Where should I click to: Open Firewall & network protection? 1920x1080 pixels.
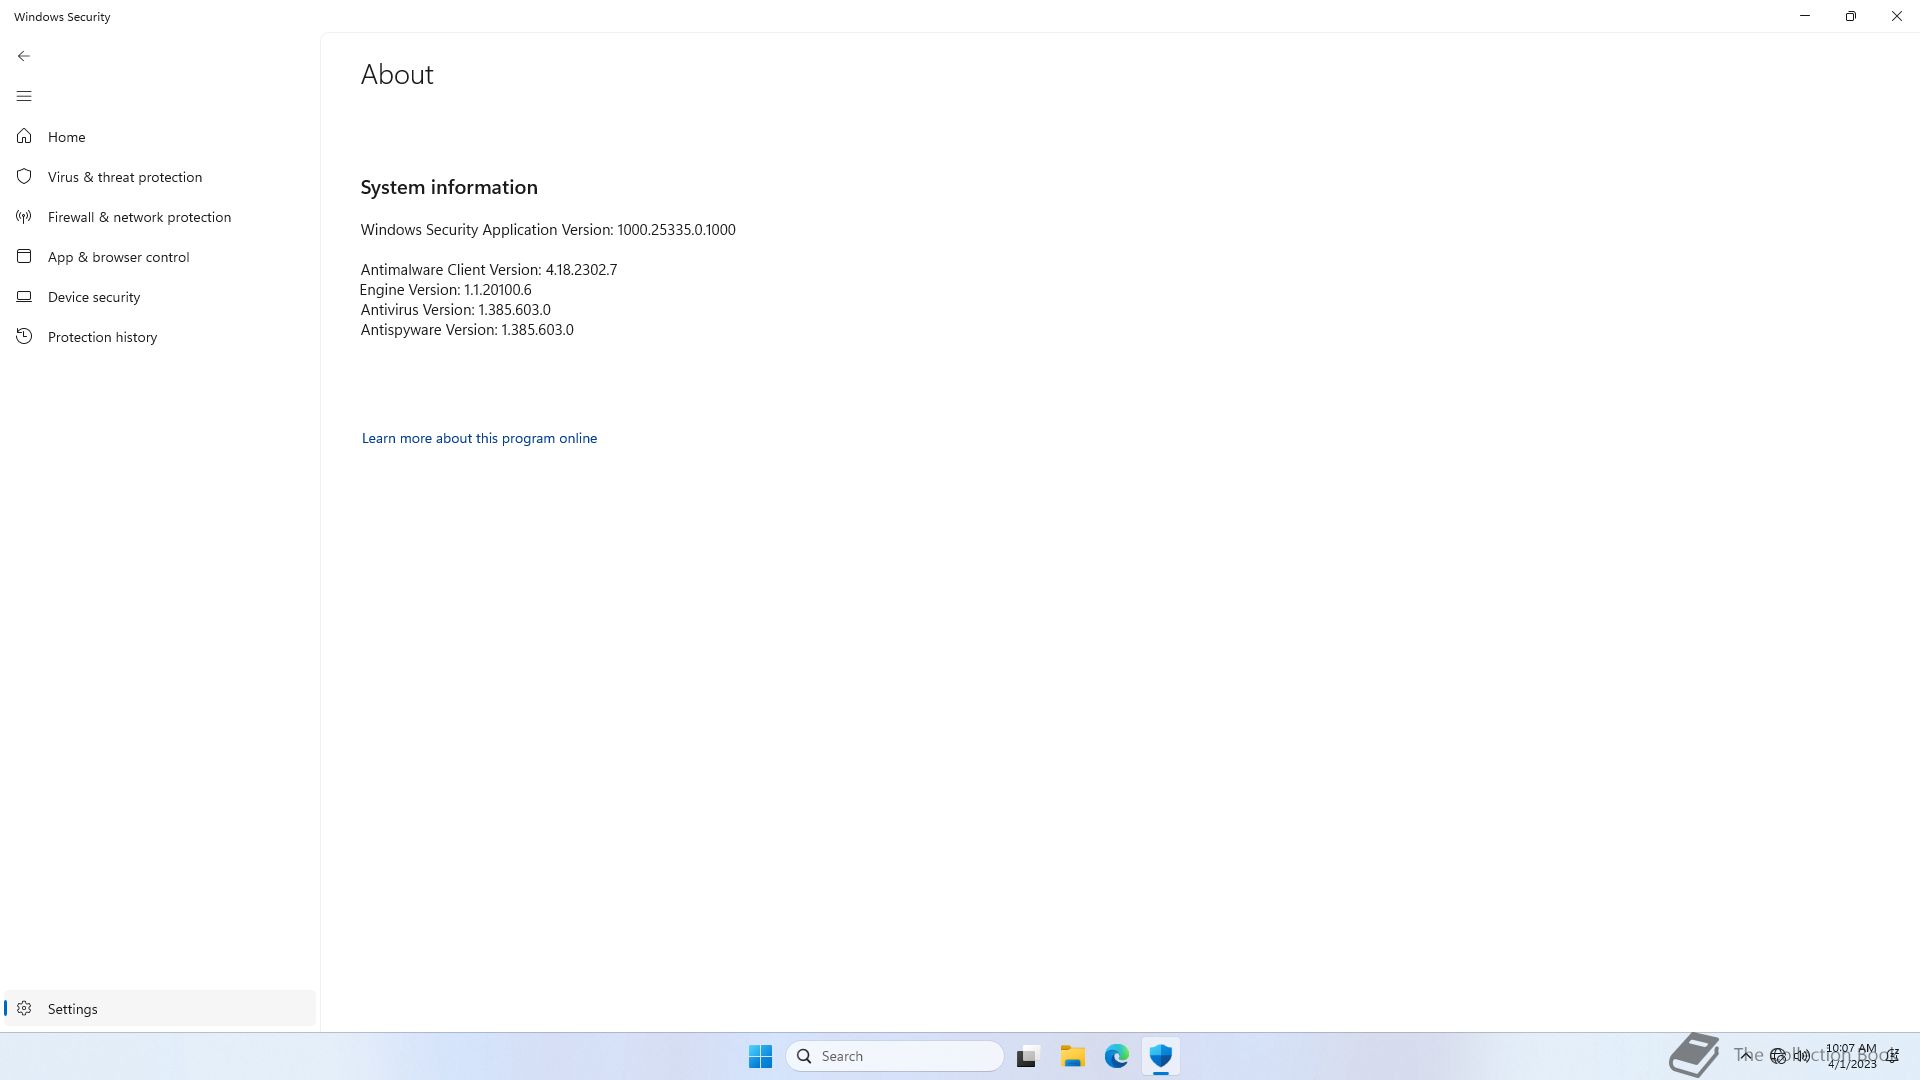160,217
